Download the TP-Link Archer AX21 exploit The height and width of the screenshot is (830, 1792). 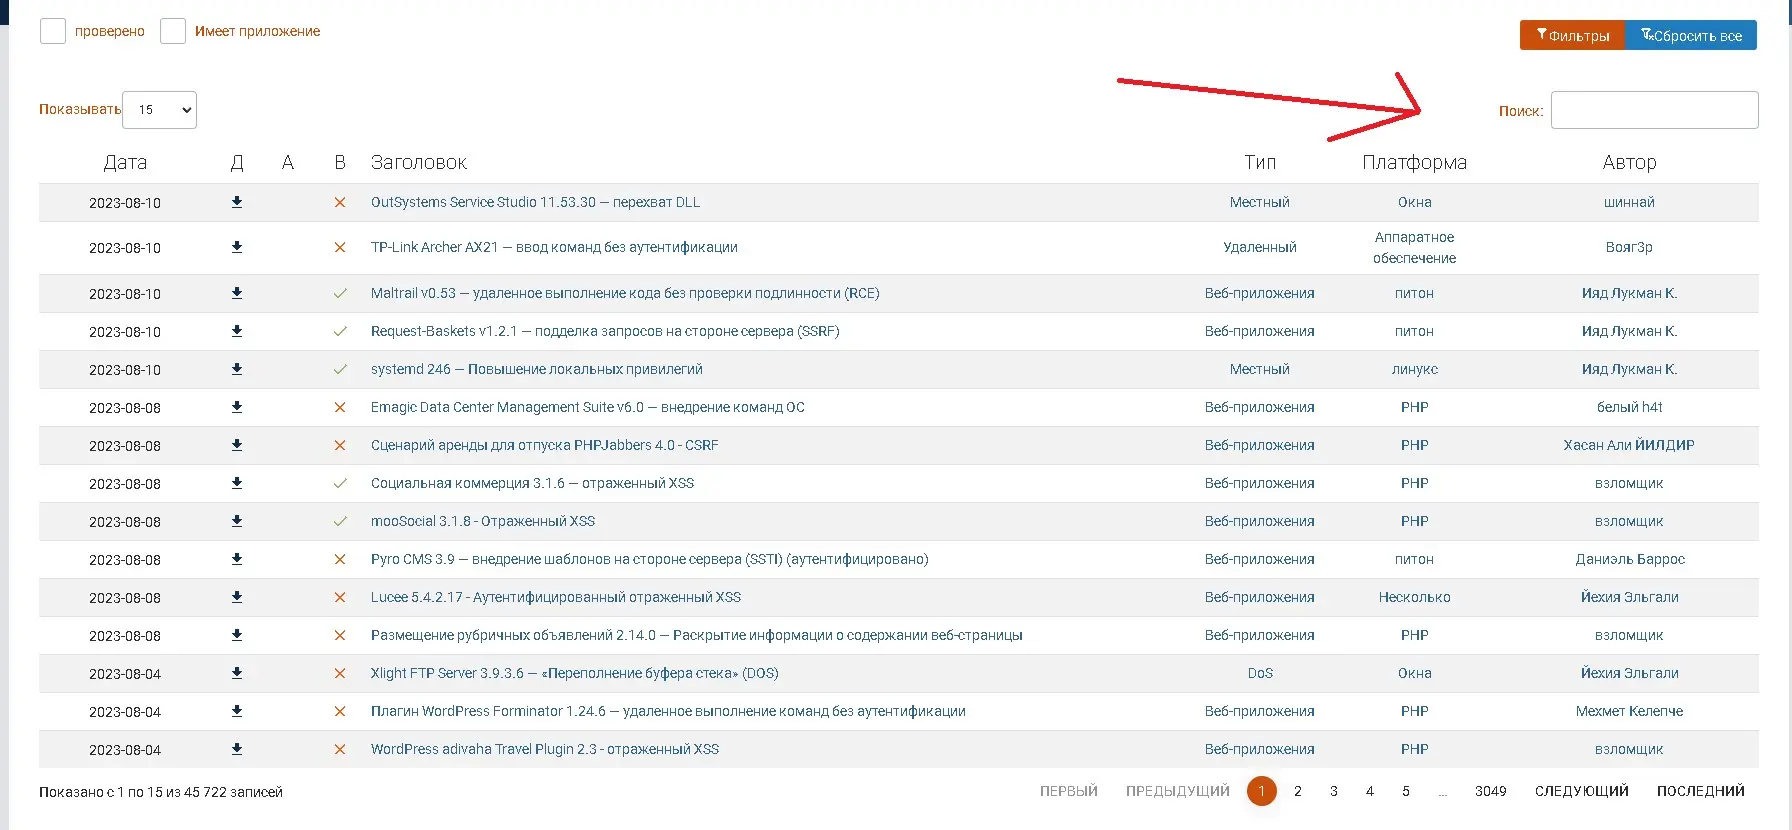pyautogui.click(x=237, y=247)
